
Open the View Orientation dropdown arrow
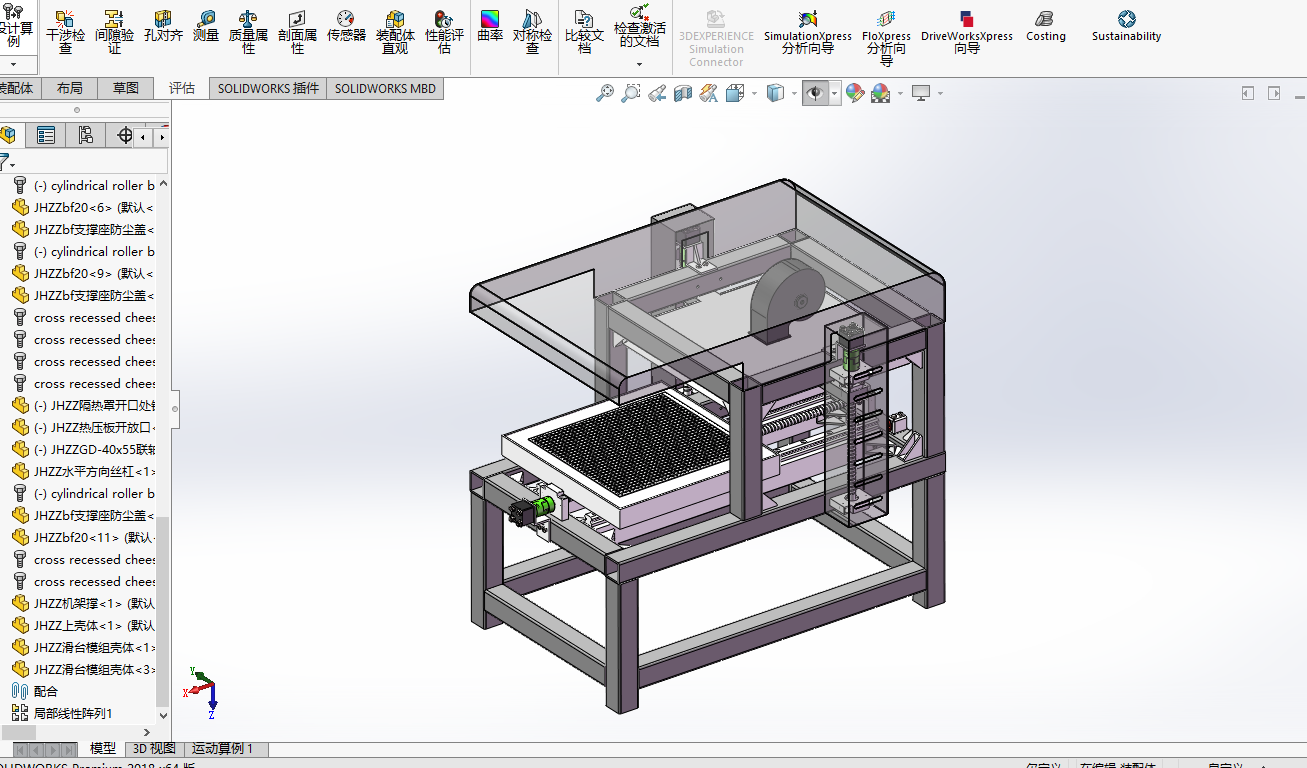tap(754, 93)
